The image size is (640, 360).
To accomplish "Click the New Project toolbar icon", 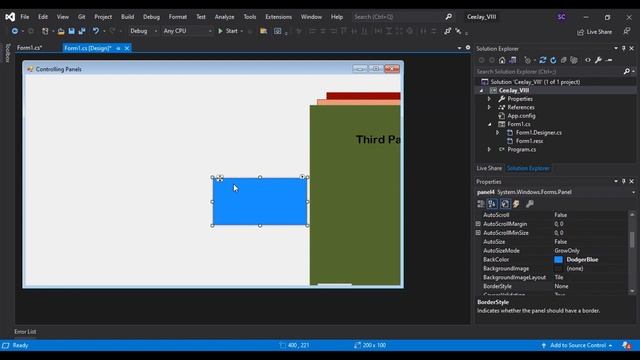I will pos(45,31).
